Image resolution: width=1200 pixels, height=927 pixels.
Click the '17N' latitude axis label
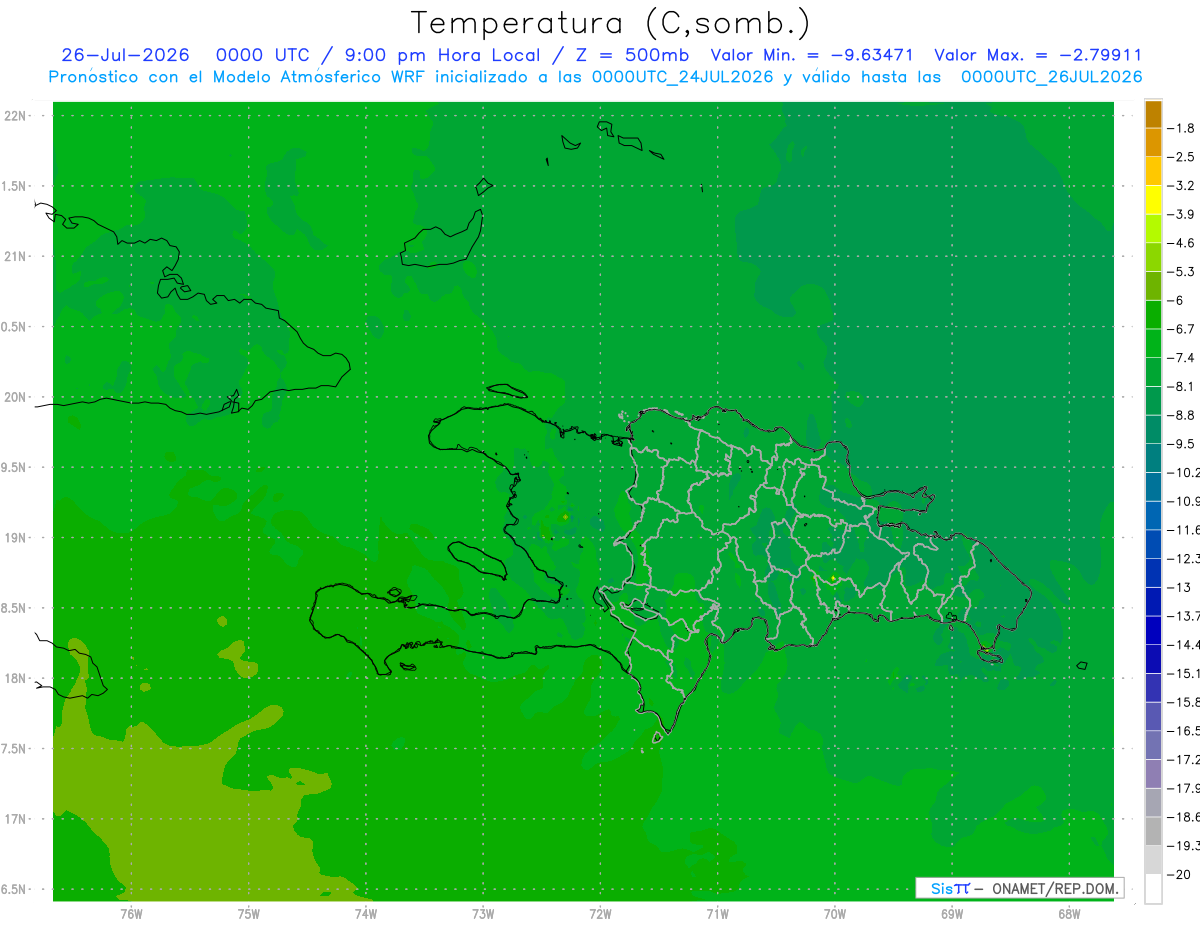coord(16,819)
